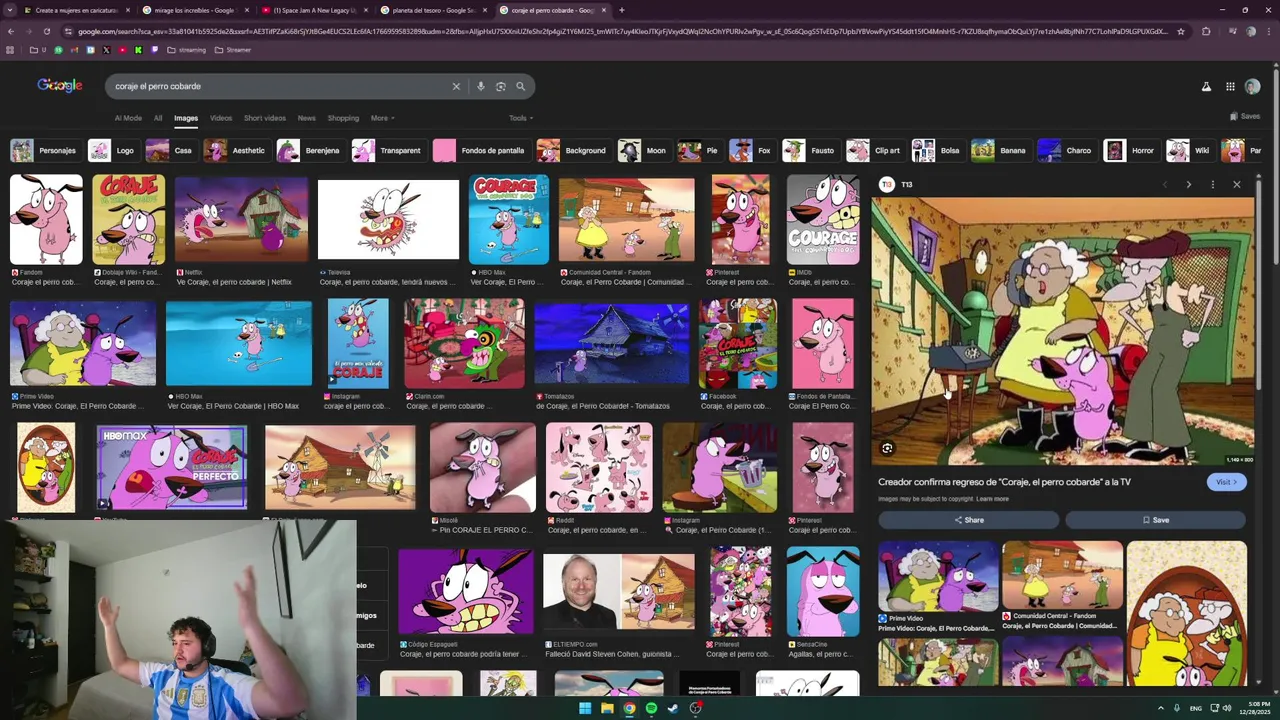1280x720 pixels.
Task: Go to the Google logo homepage
Action: 60,85
